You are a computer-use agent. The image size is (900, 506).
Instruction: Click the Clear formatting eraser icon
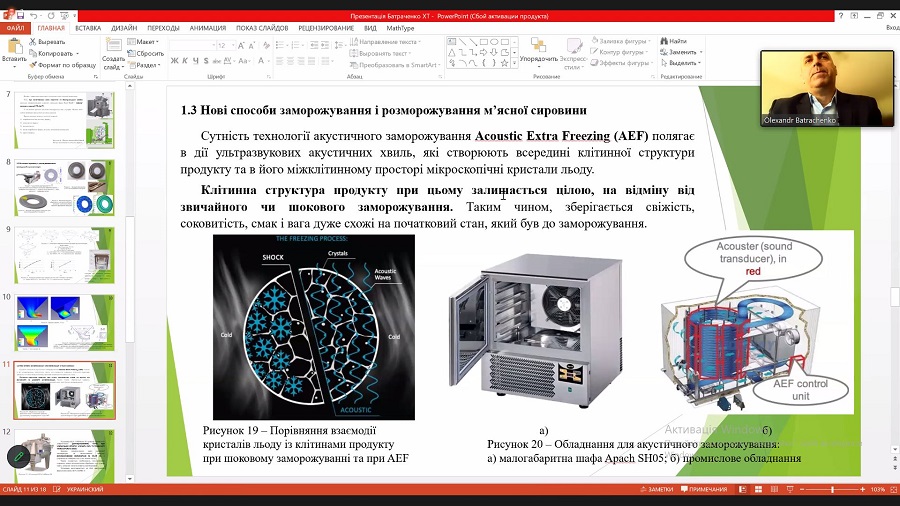266,45
